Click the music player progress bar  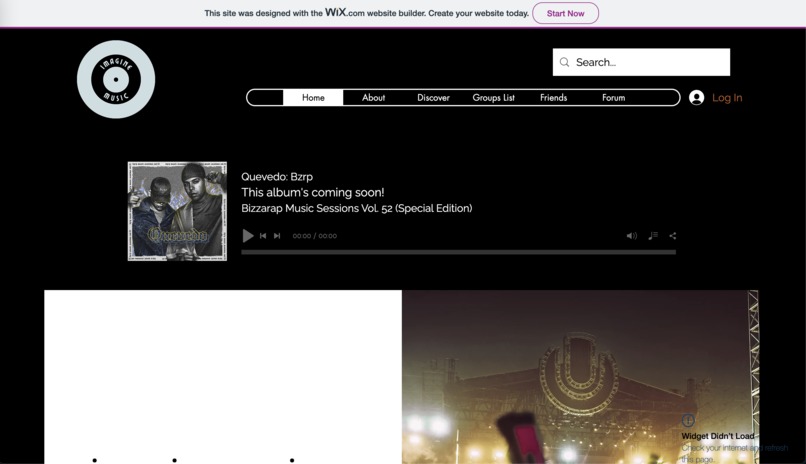[x=459, y=252]
